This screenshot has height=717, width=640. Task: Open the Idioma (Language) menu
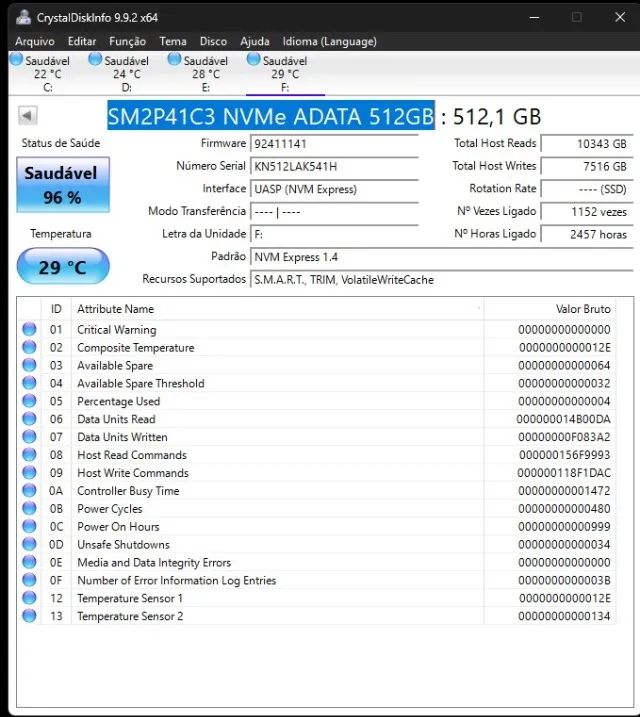point(330,42)
